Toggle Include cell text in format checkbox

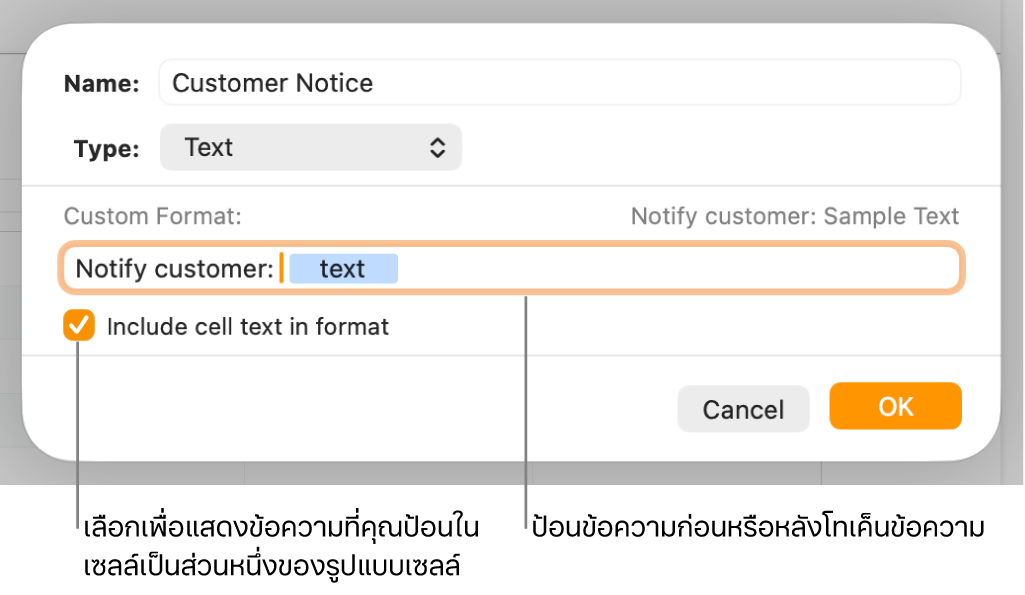coord(79,326)
